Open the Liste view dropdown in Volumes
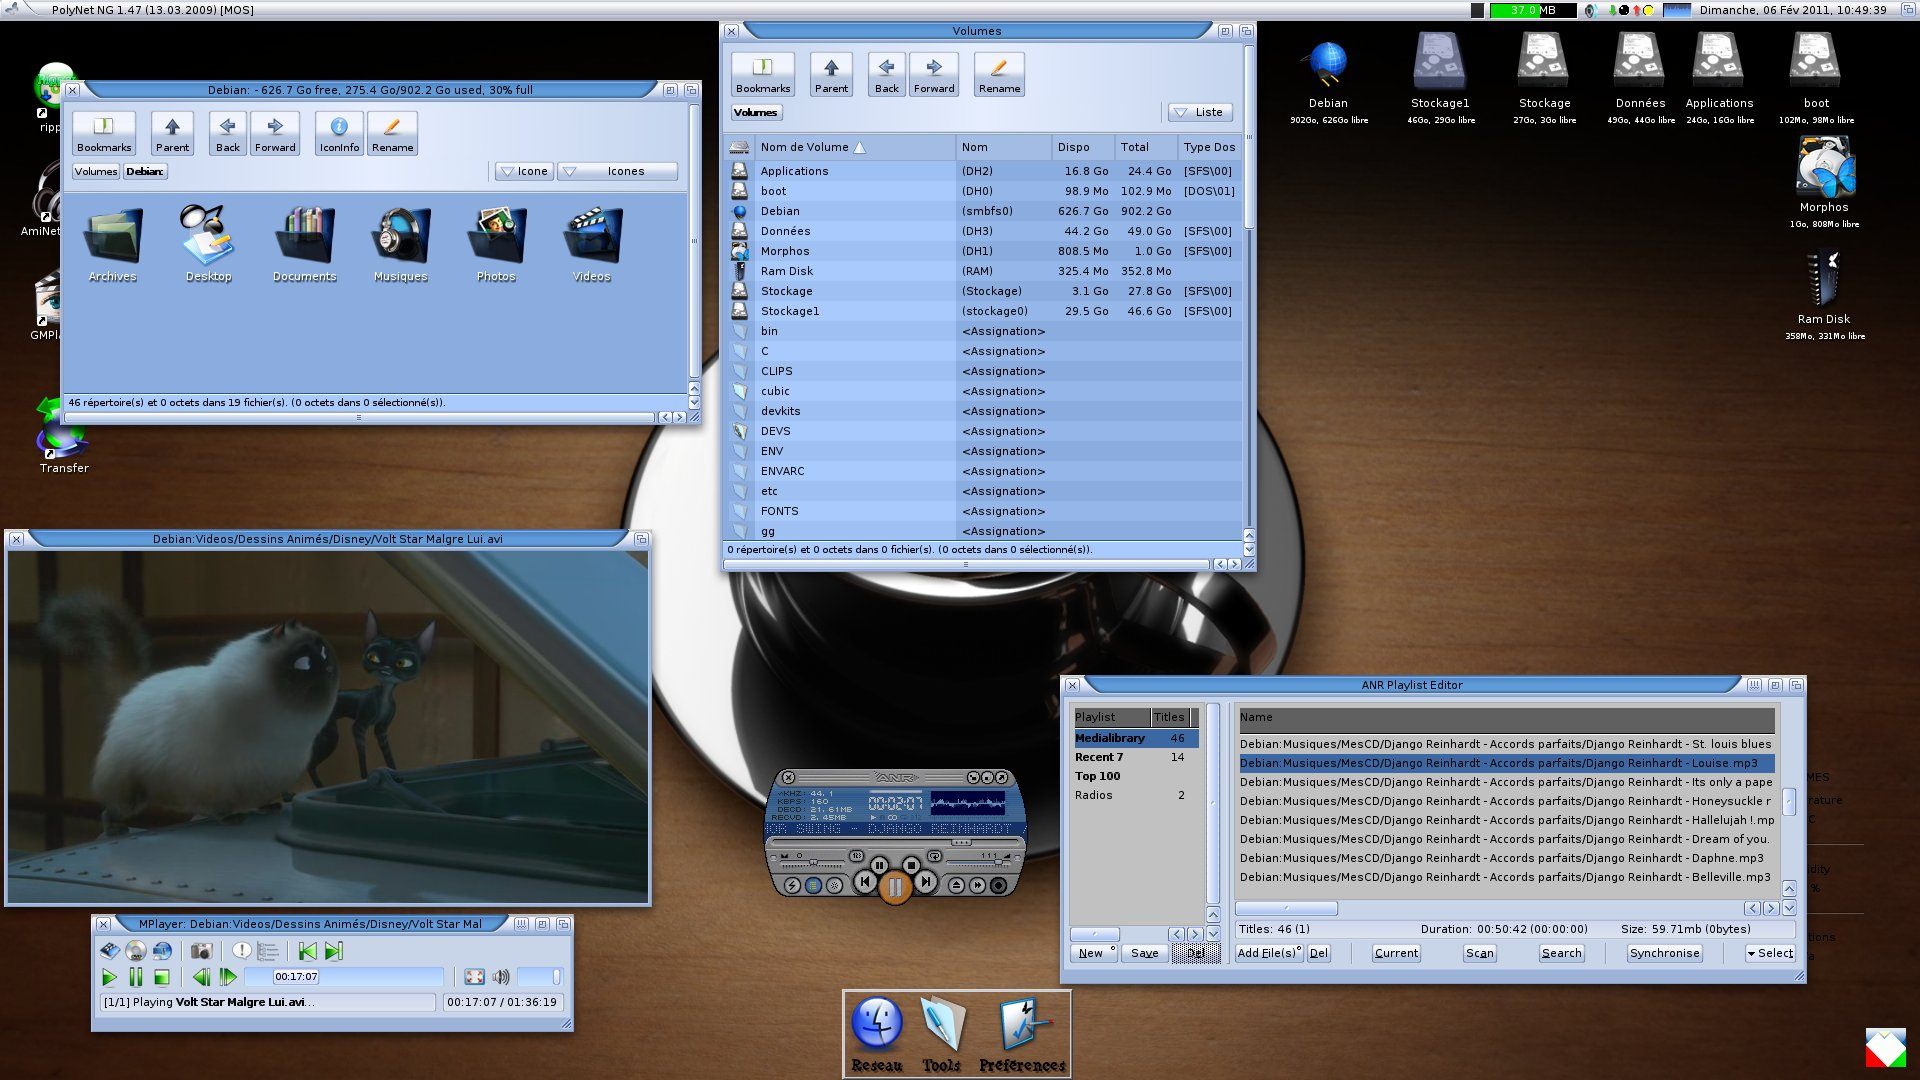The width and height of the screenshot is (1920, 1080). (x=1200, y=112)
